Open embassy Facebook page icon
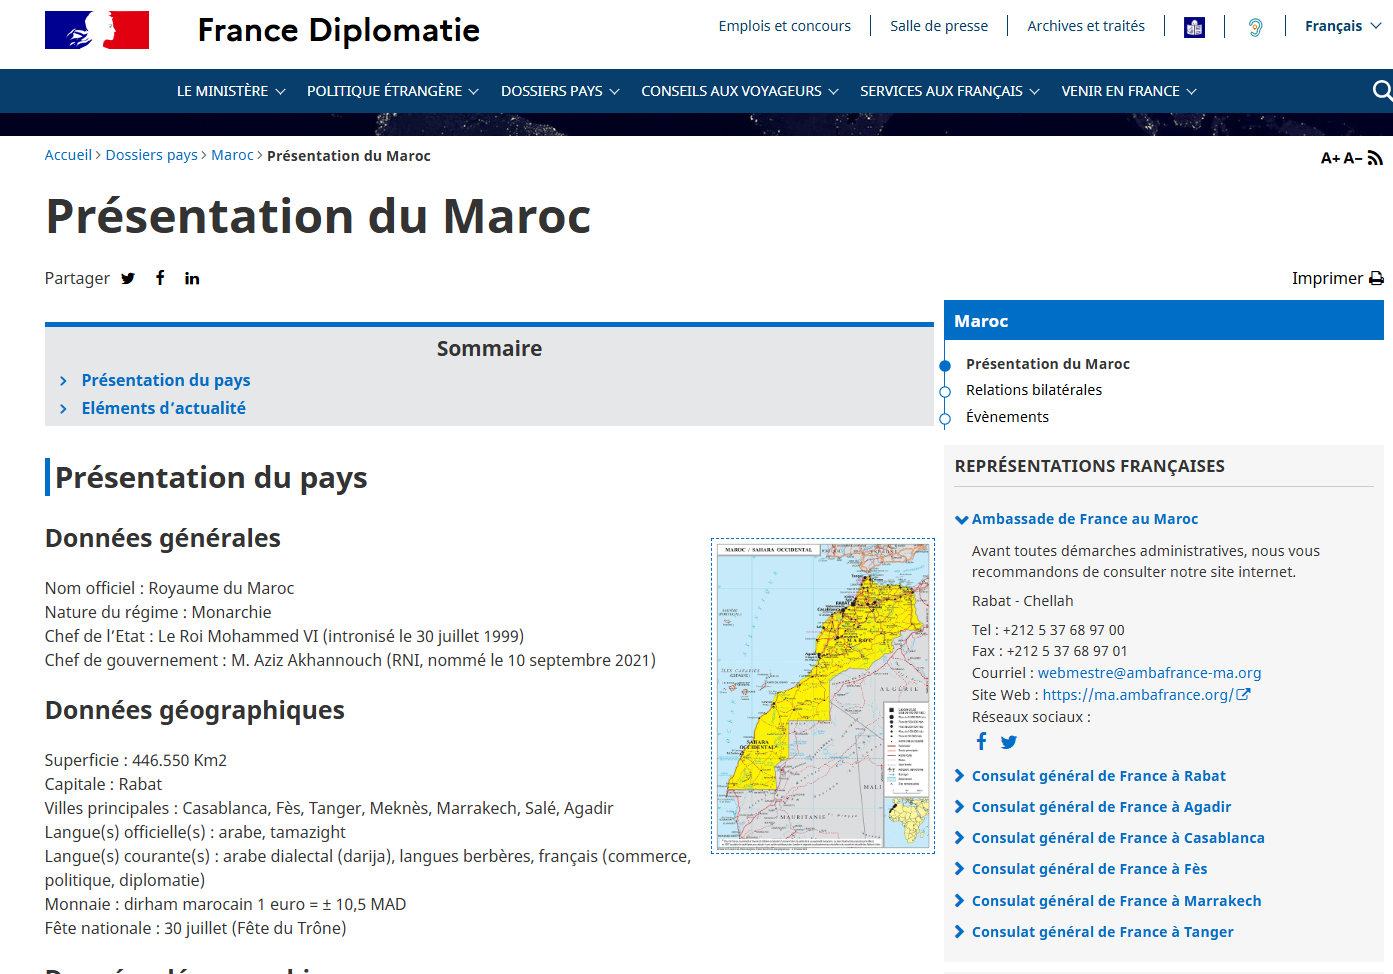Viewport: 1393px width, 974px height. pos(981,742)
